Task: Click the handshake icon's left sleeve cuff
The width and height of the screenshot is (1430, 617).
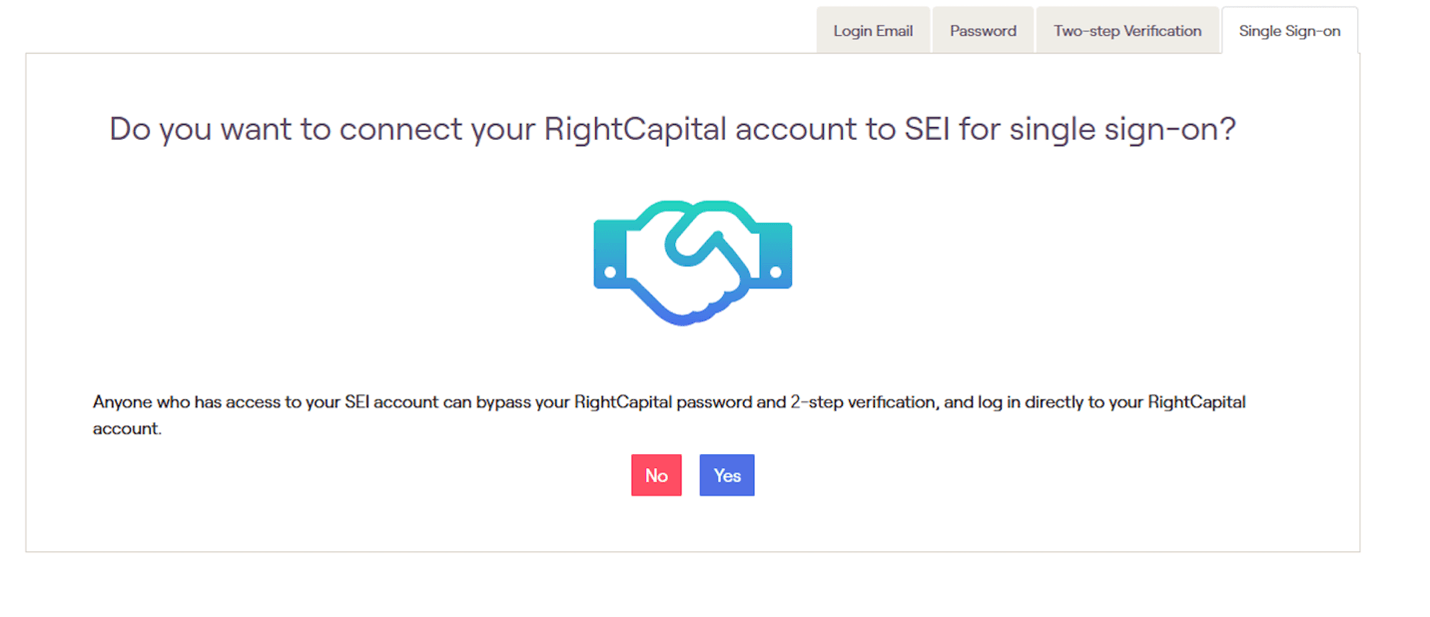Action: click(x=611, y=256)
